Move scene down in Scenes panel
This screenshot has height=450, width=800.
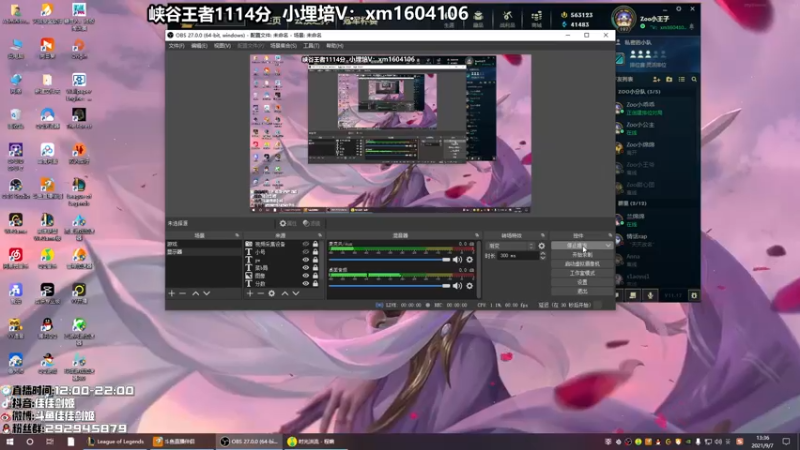207,293
